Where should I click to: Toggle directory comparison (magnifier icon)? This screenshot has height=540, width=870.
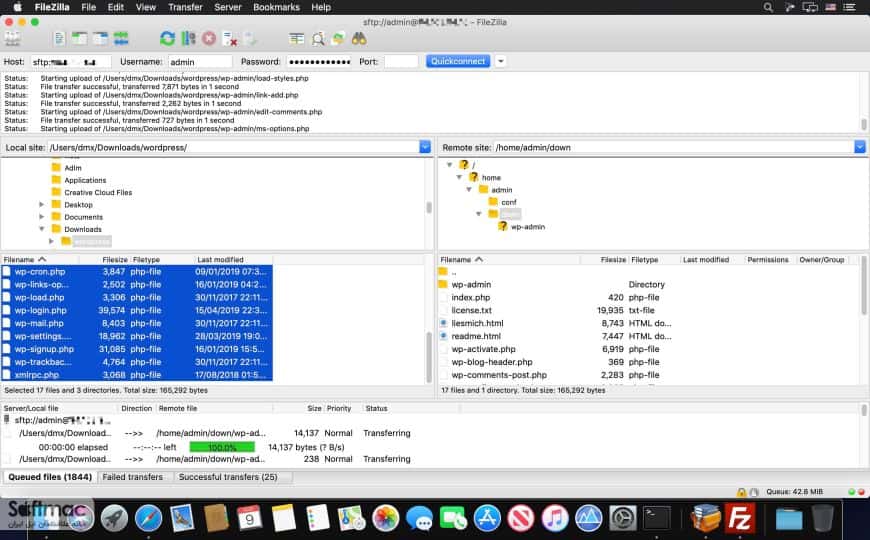pyautogui.click(x=318, y=39)
